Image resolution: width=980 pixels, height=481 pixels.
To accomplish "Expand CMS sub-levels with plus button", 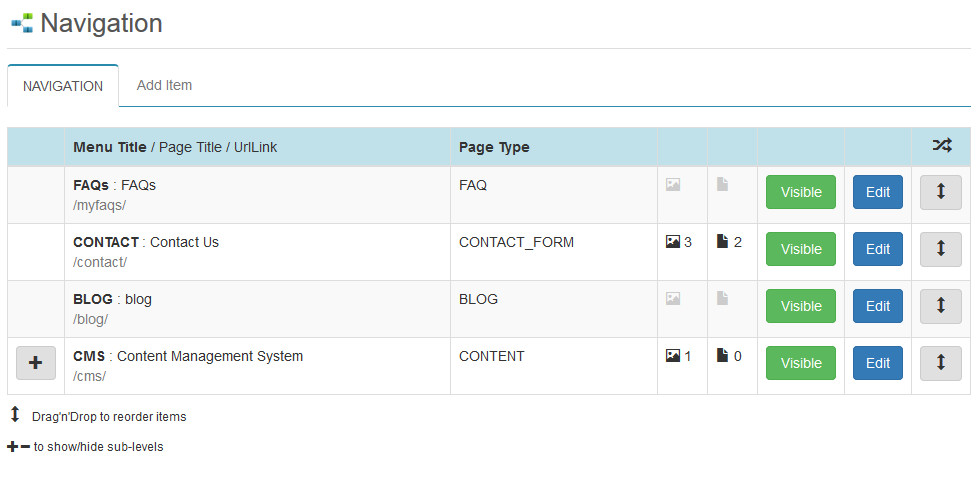I will (x=36, y=363).
